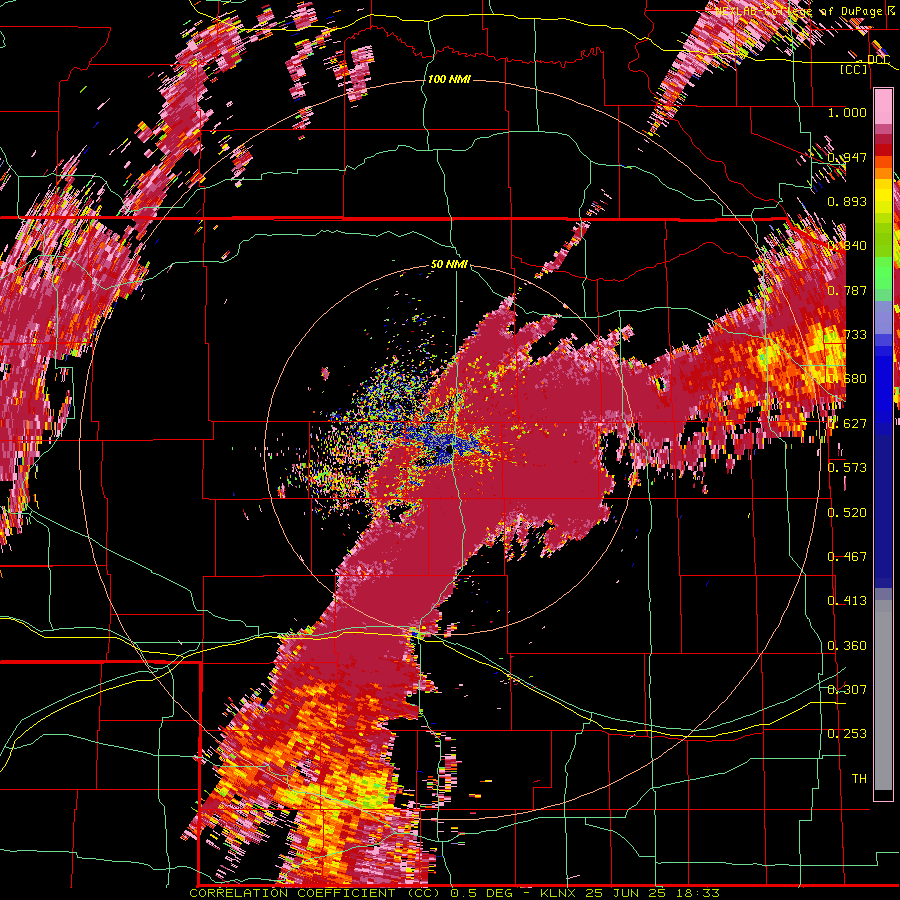
Task: Select the 0.627 scale value
Action: tap(847, 424)
